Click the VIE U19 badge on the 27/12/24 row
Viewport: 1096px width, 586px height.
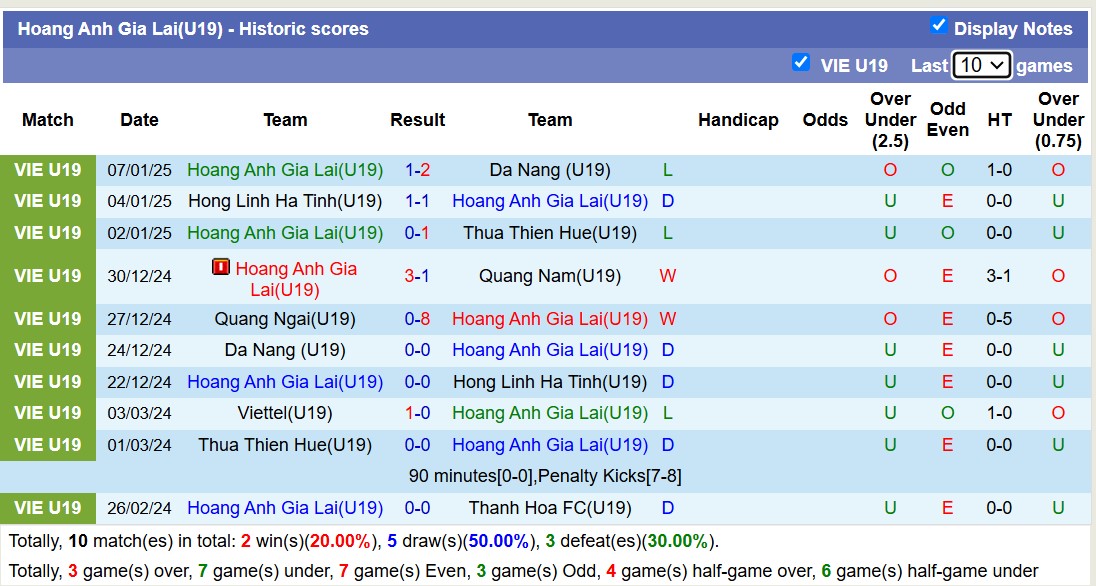(x=47, y=318)
